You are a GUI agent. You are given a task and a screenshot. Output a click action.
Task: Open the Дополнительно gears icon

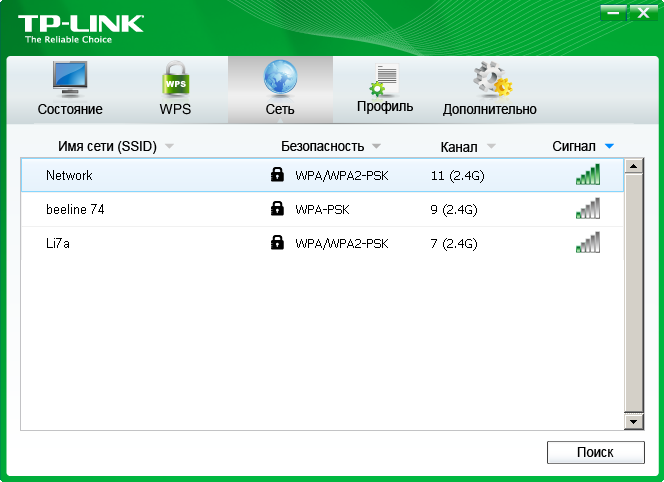pos(492,79)
